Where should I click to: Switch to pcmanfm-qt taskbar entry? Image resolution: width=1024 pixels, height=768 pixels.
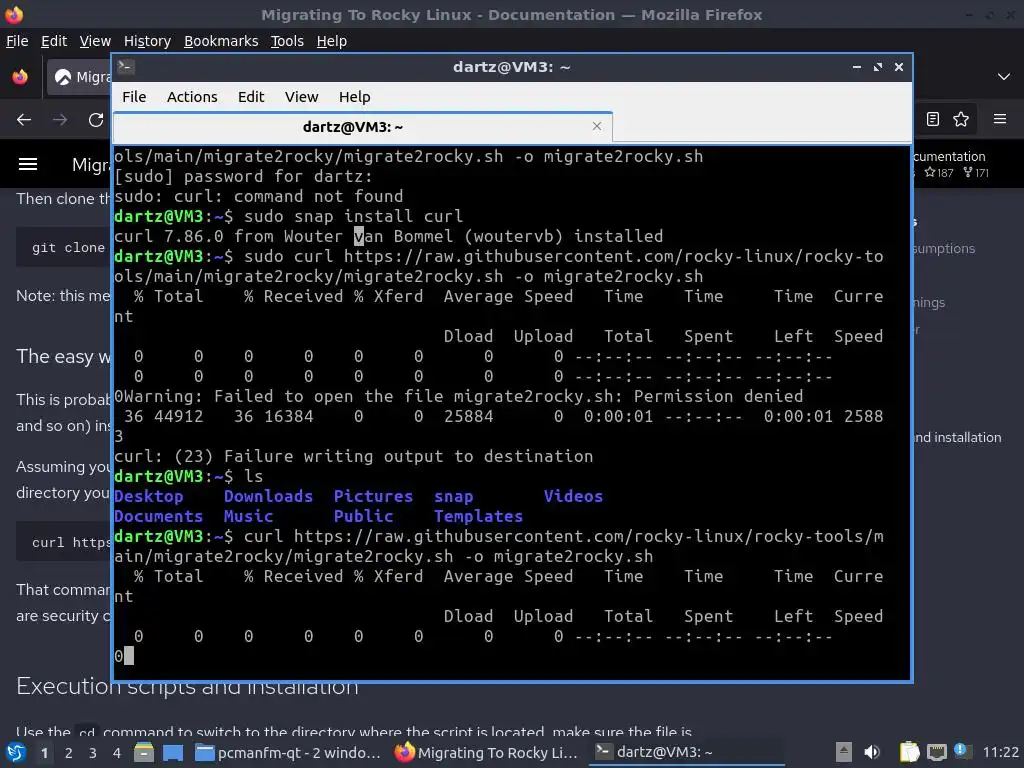coord(288,753)
